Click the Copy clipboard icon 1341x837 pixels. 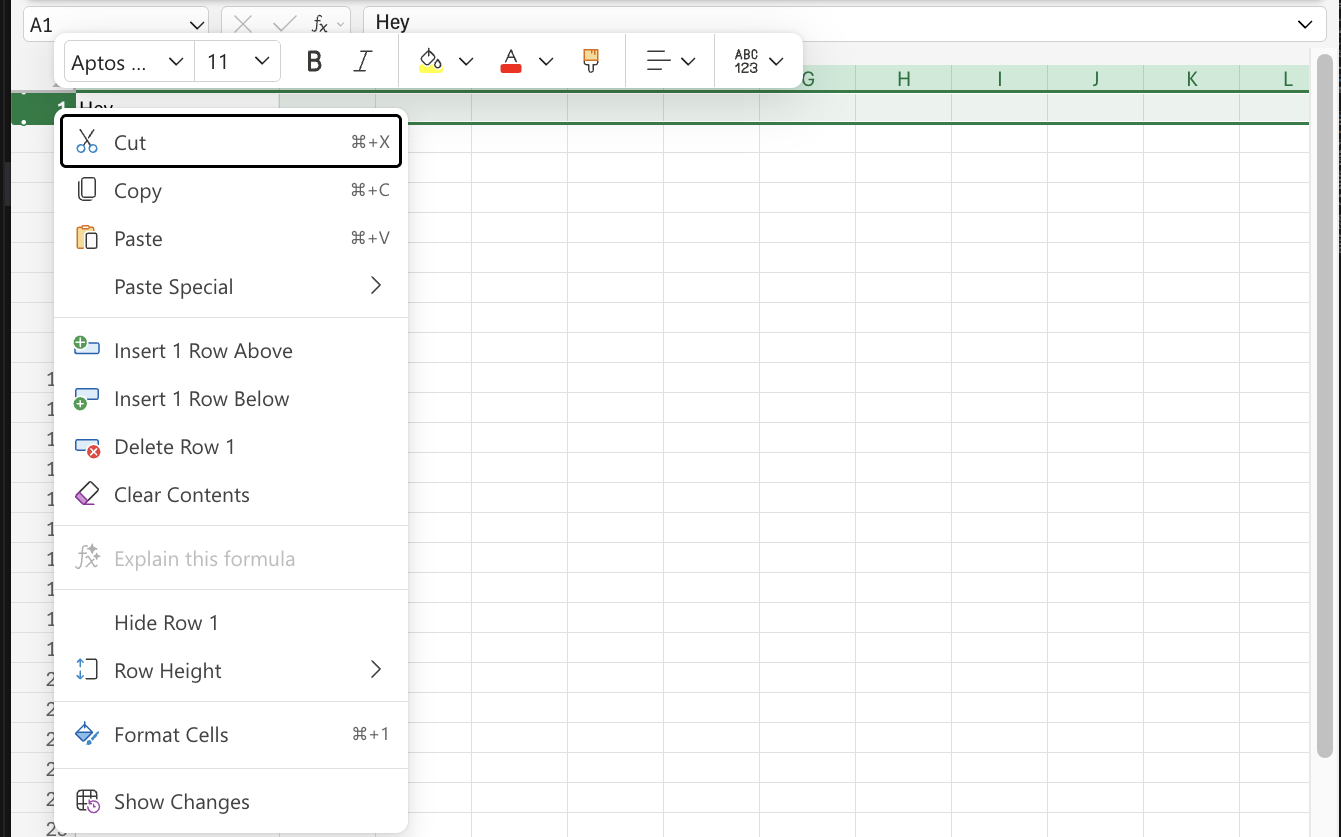coord(88,190)
